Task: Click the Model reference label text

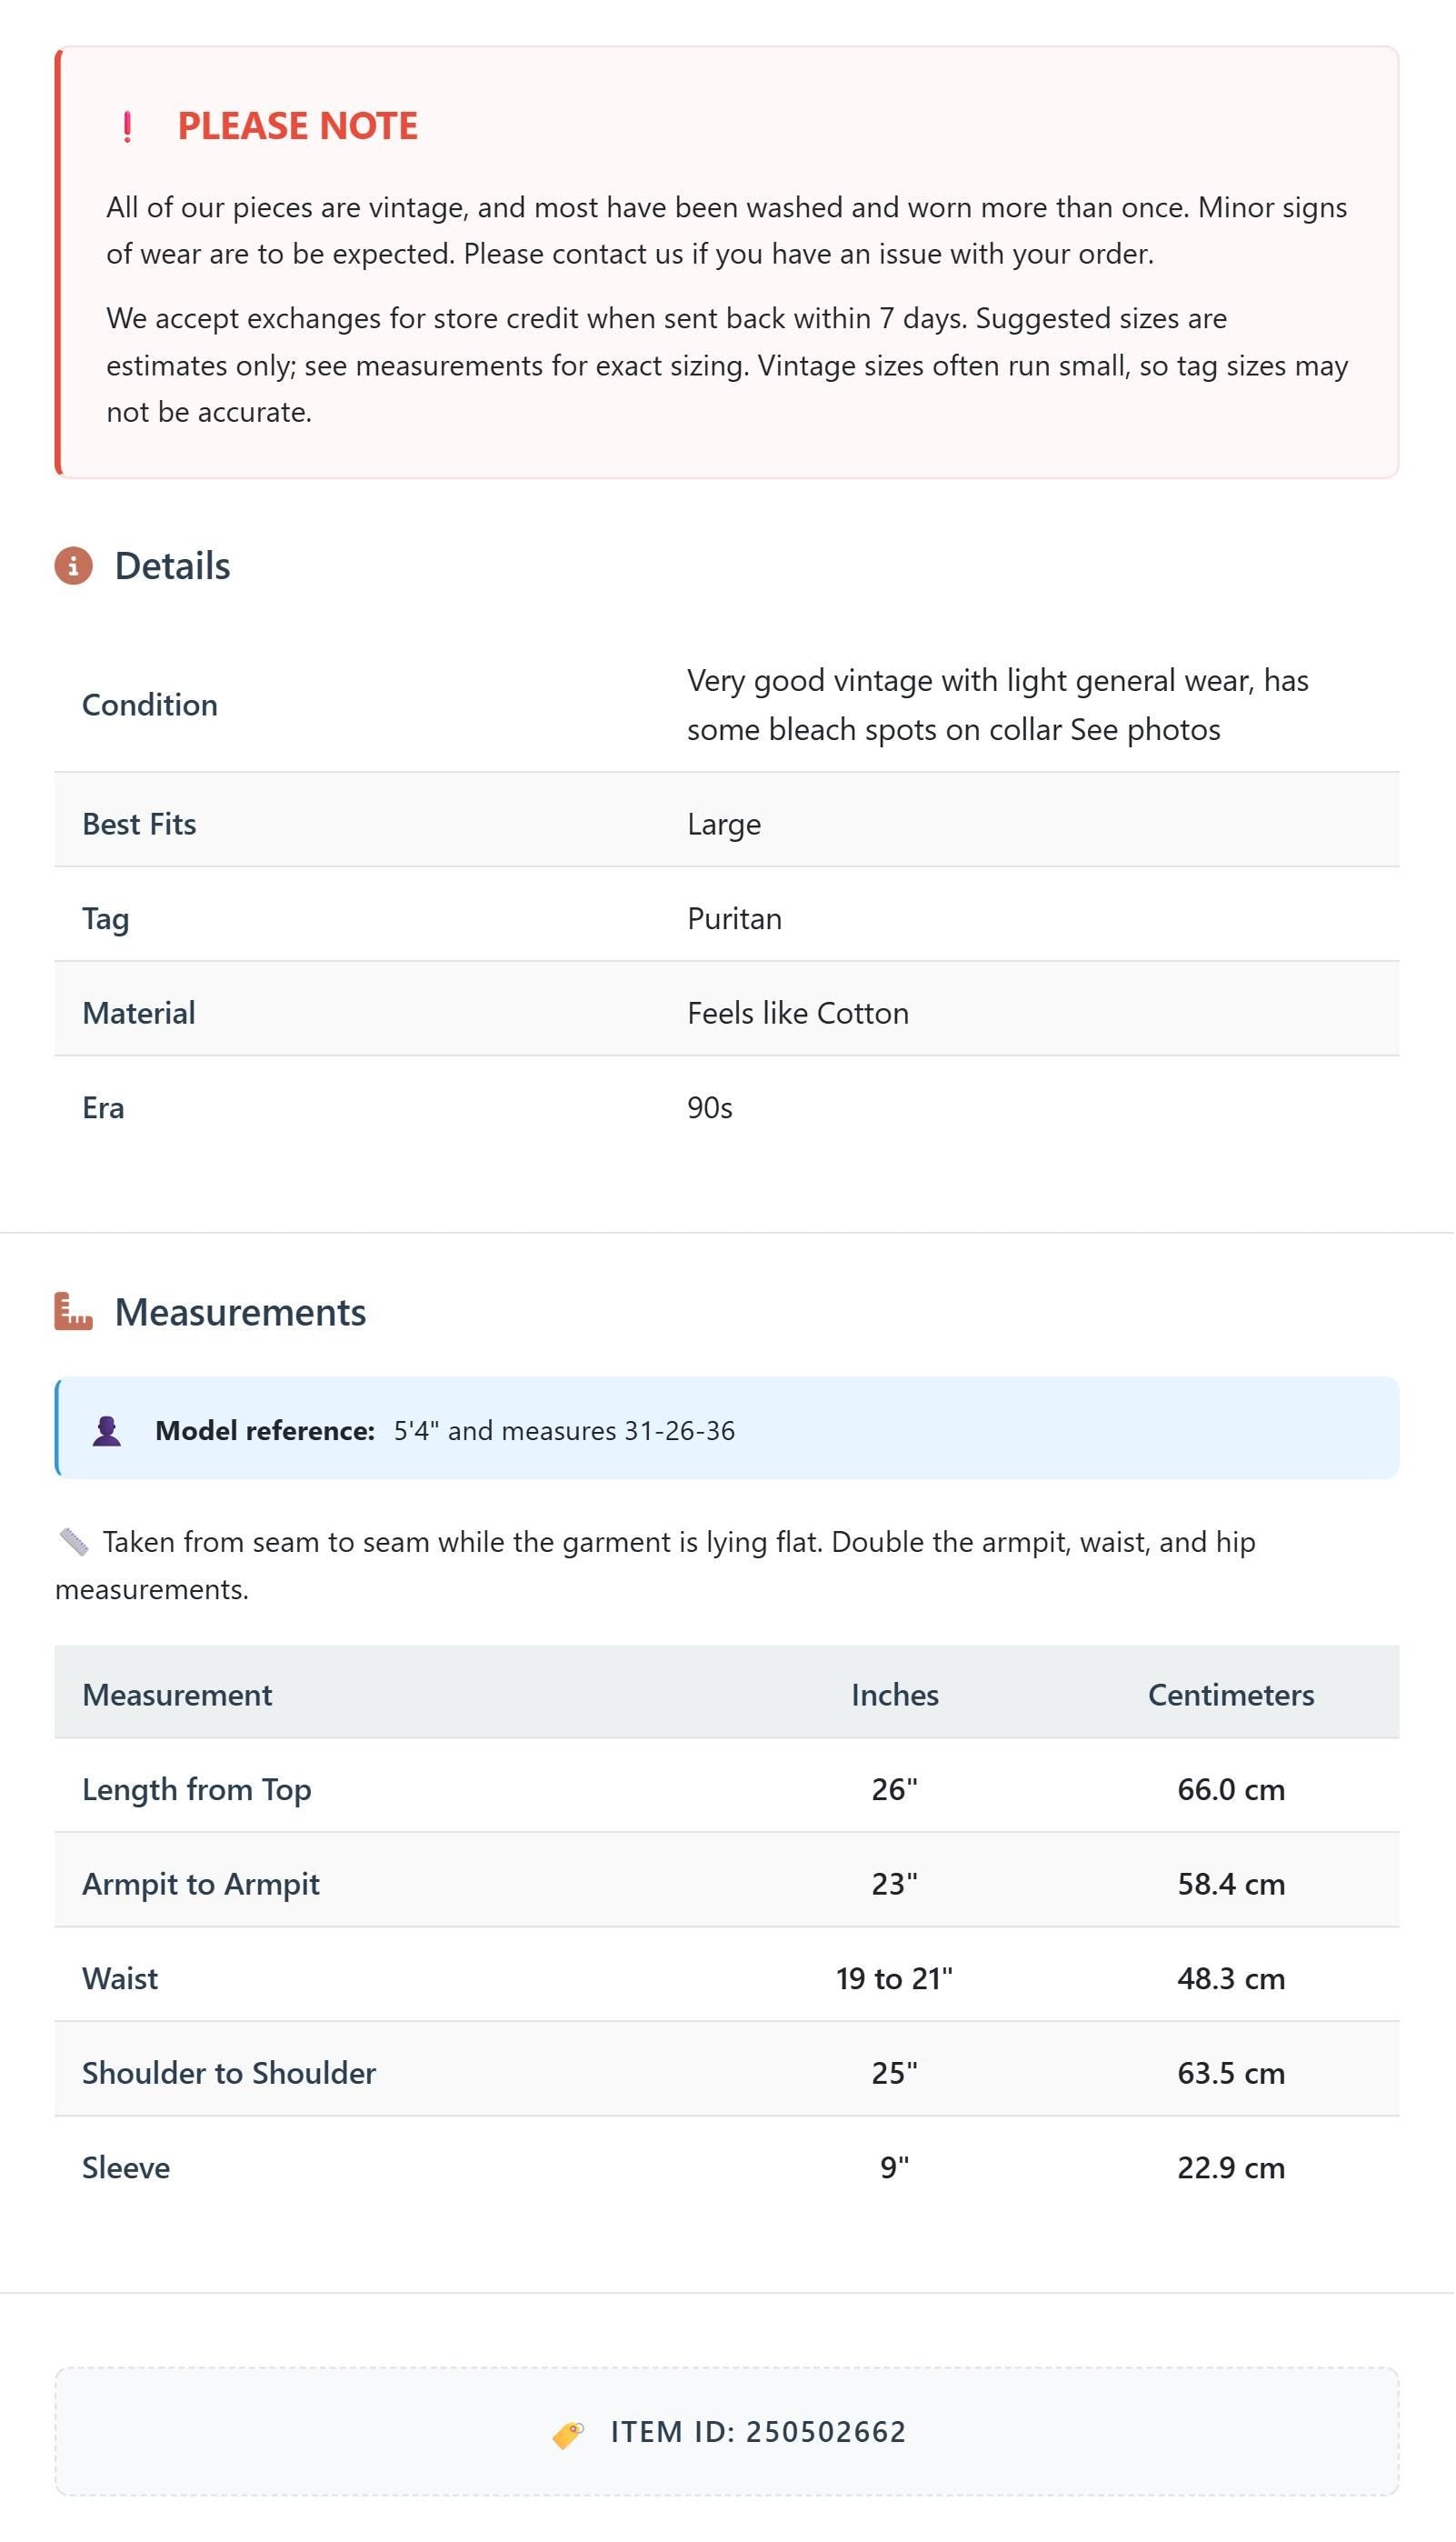Action: (265, 1431)
